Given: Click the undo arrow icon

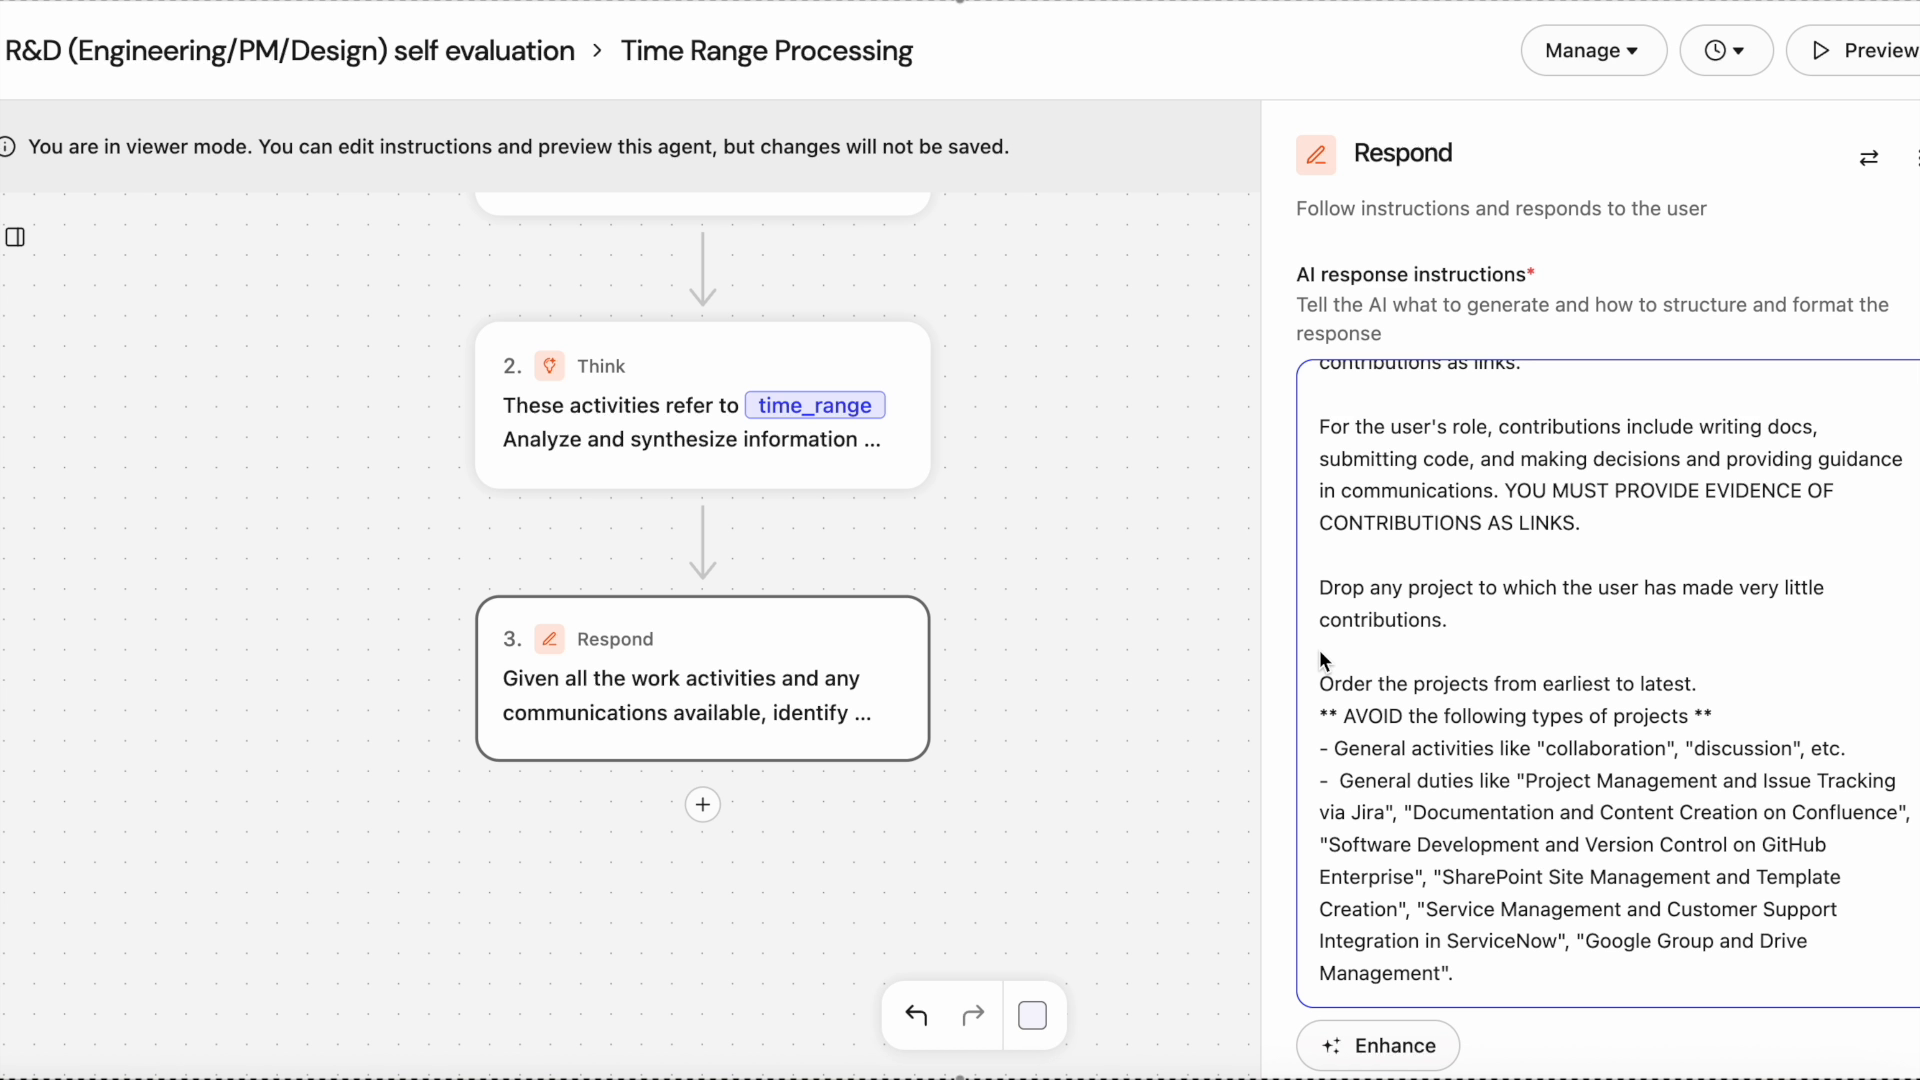Looking at the screenshot, I should point(916,1016).
